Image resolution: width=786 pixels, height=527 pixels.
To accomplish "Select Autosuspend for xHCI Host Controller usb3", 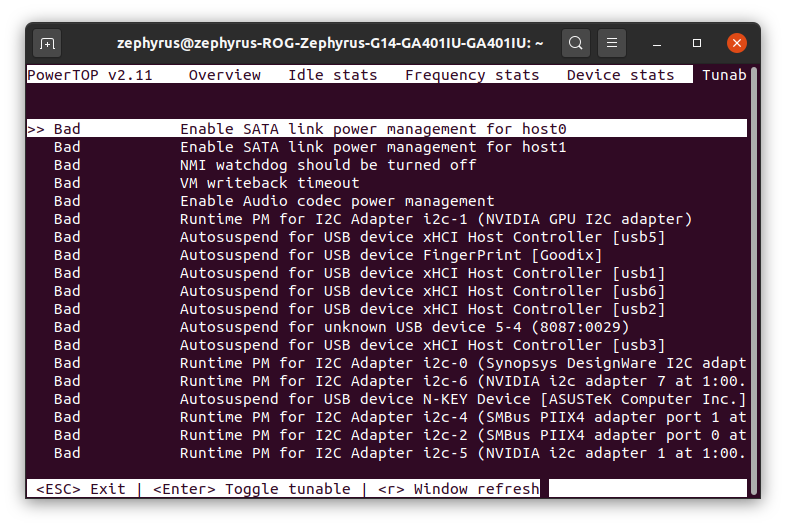I will pos(386,345).
